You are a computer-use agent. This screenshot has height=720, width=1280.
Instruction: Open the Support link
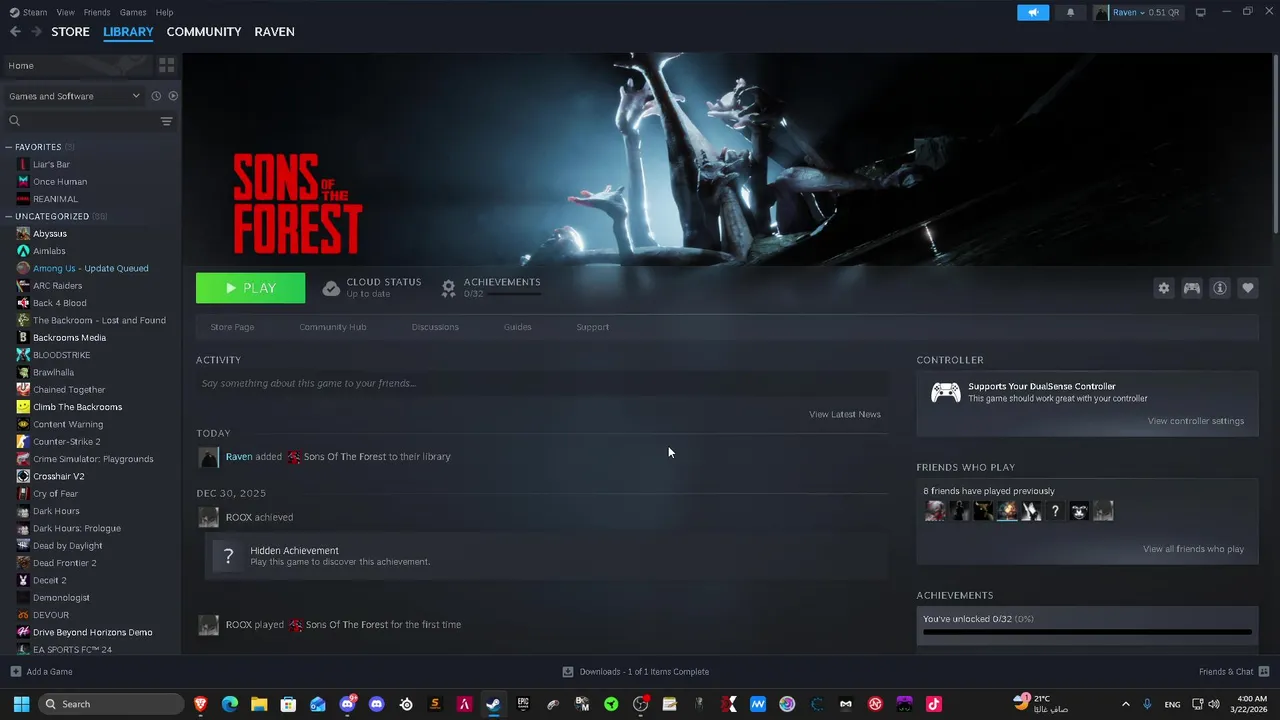(x=592, y=327)
